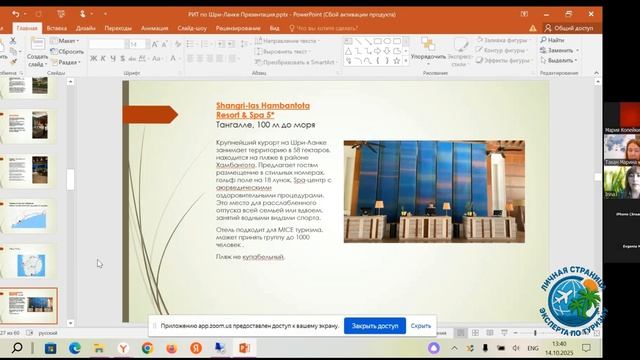
Task: Switch to the Дизайн tab
Action: 85,28
